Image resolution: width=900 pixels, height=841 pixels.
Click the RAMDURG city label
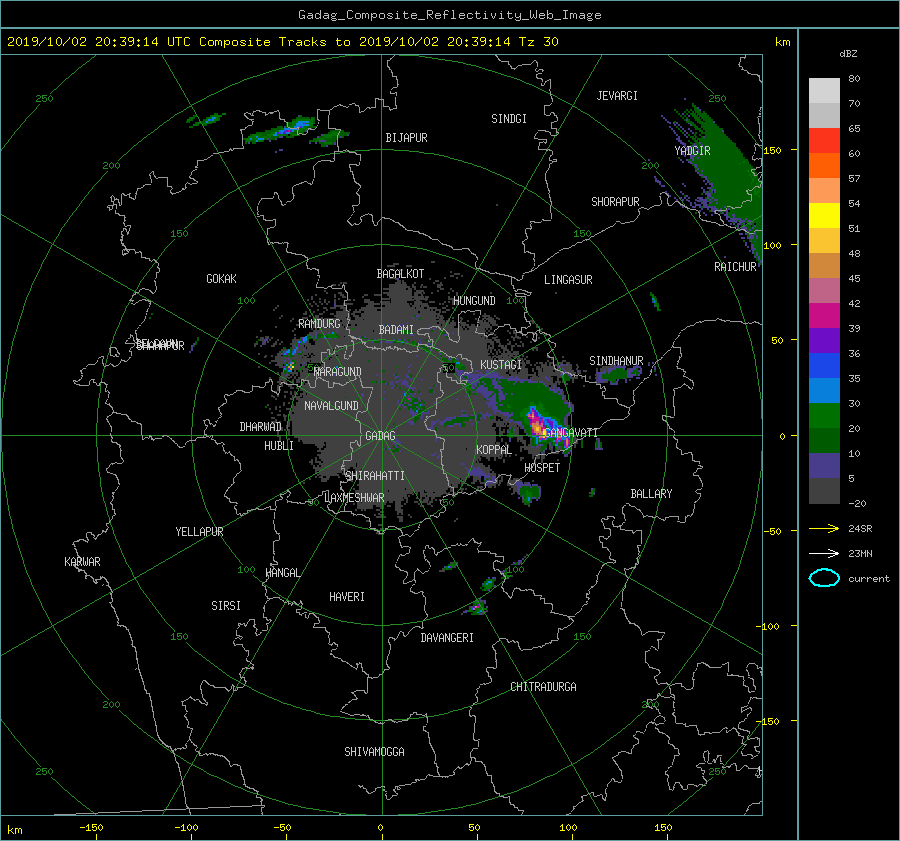point(319,324)
